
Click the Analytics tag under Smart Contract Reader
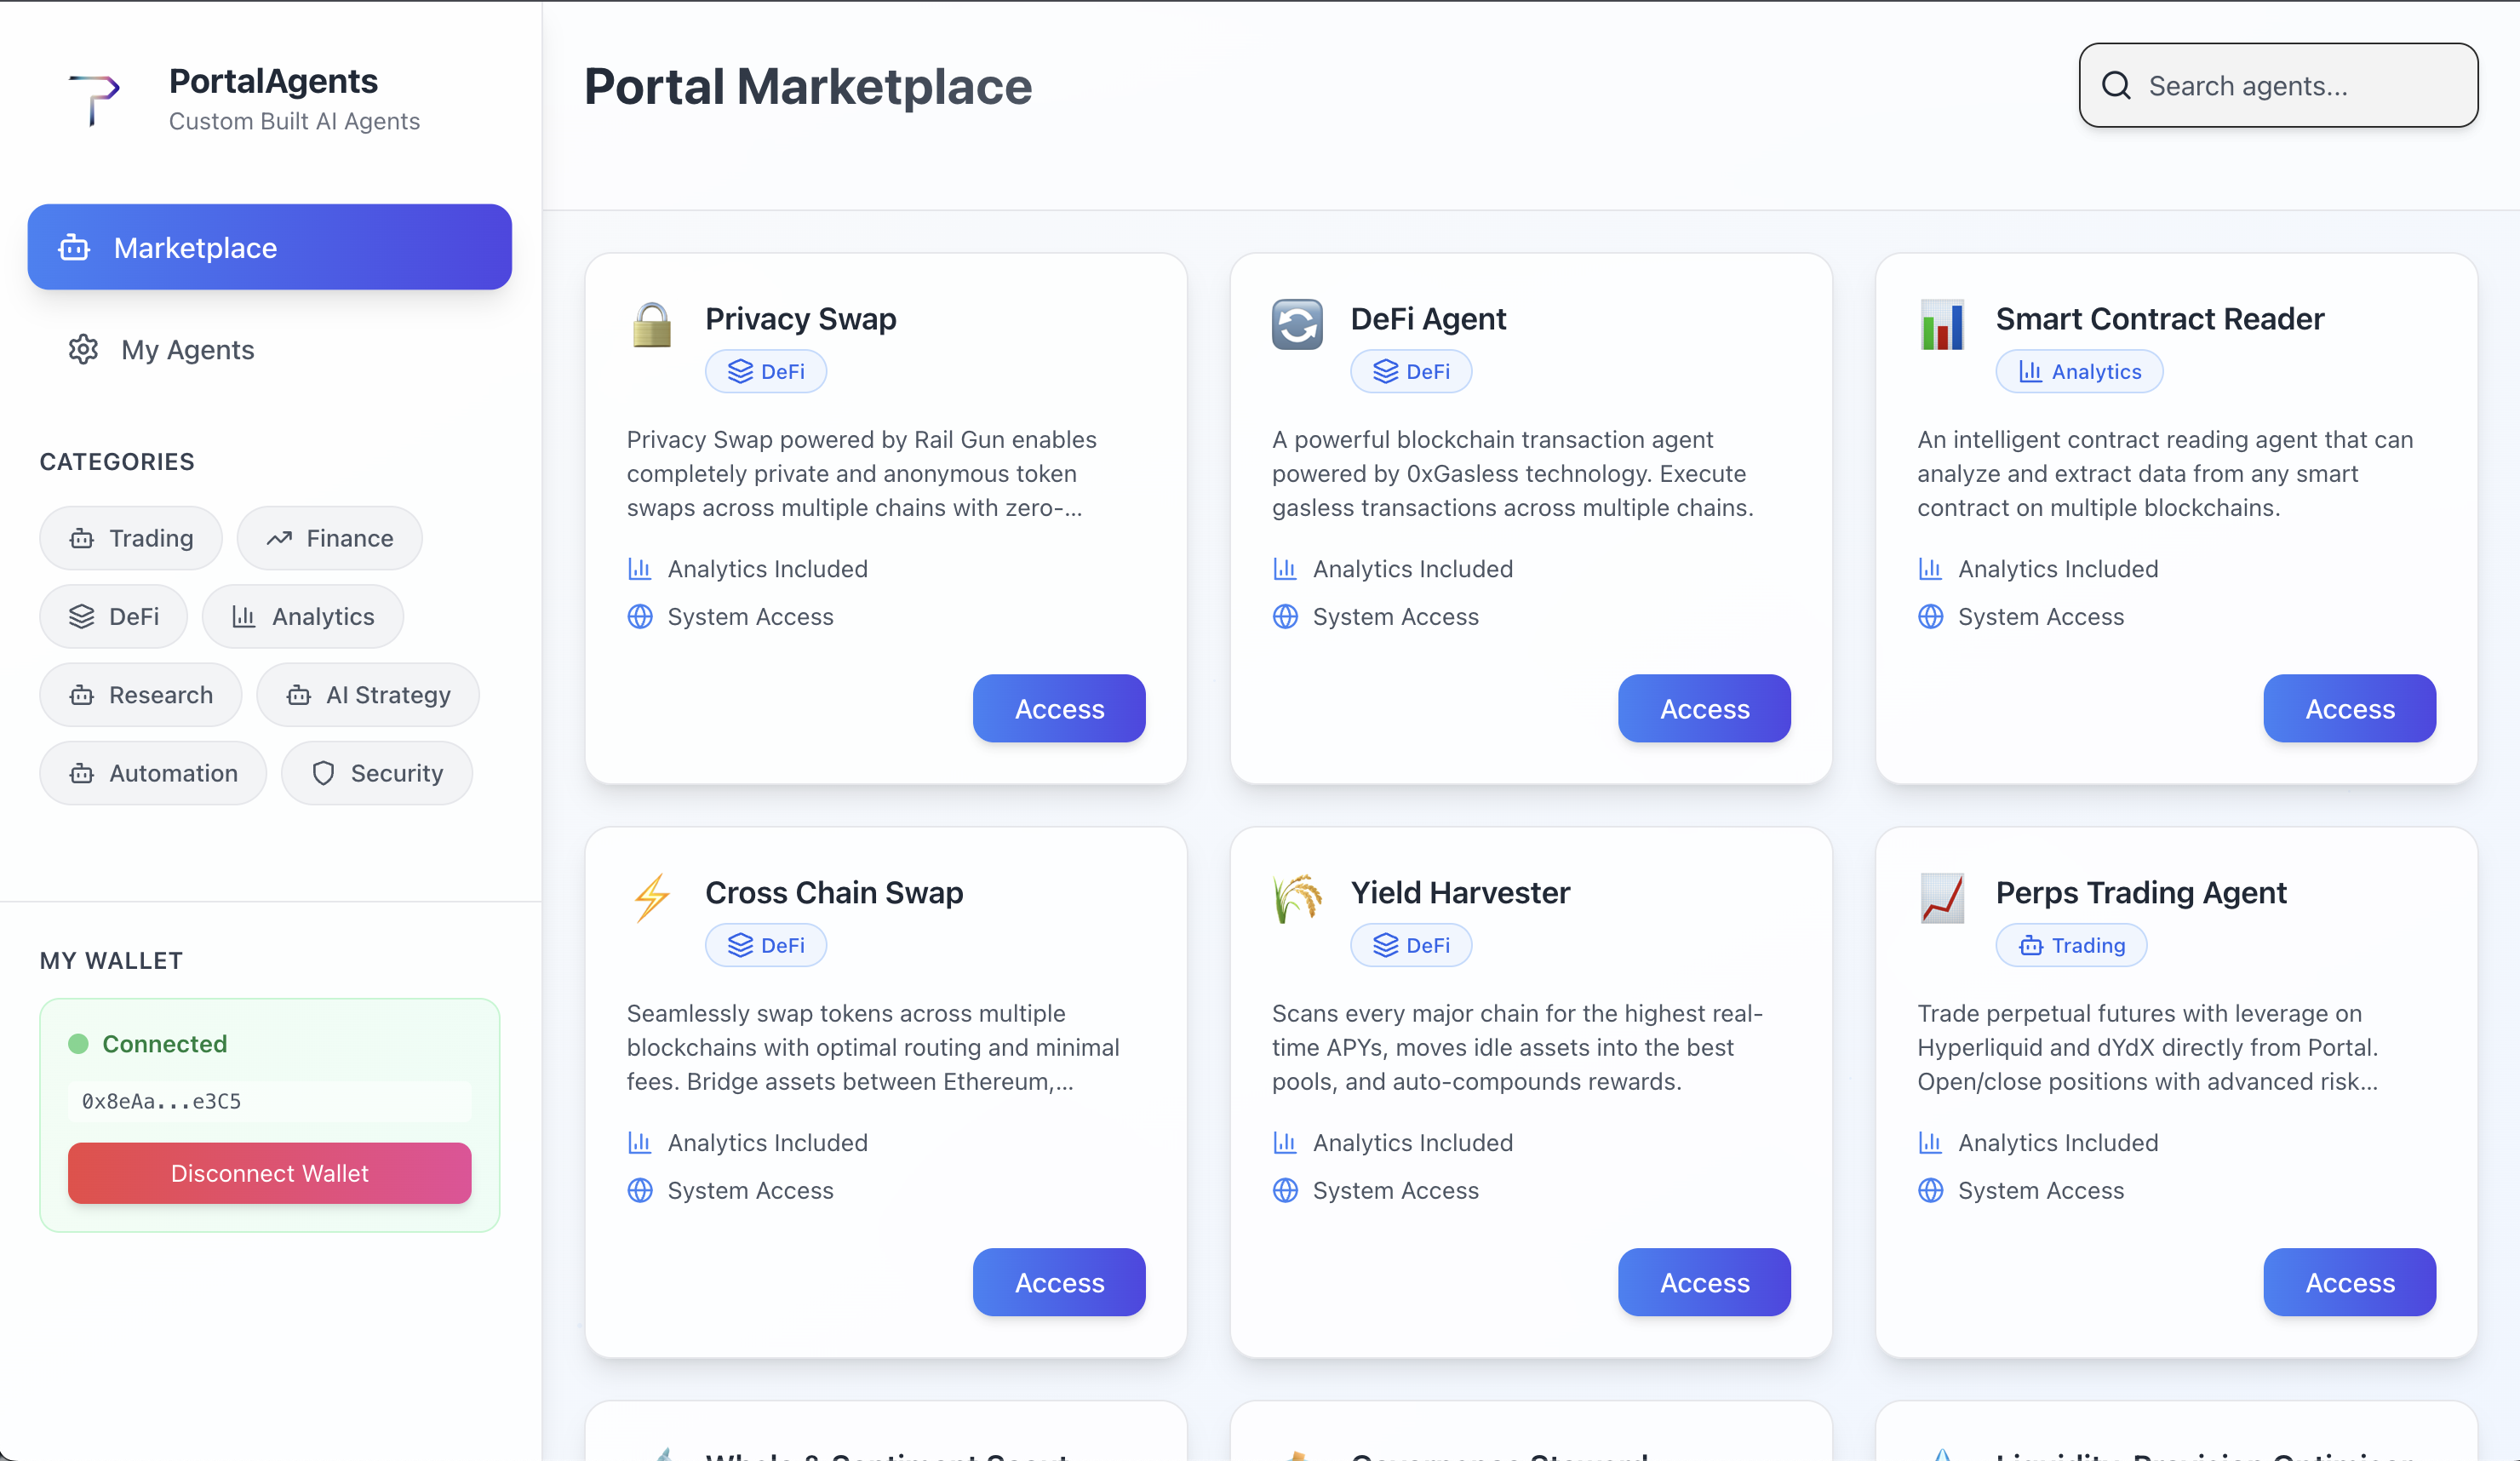pos(2079,372)
